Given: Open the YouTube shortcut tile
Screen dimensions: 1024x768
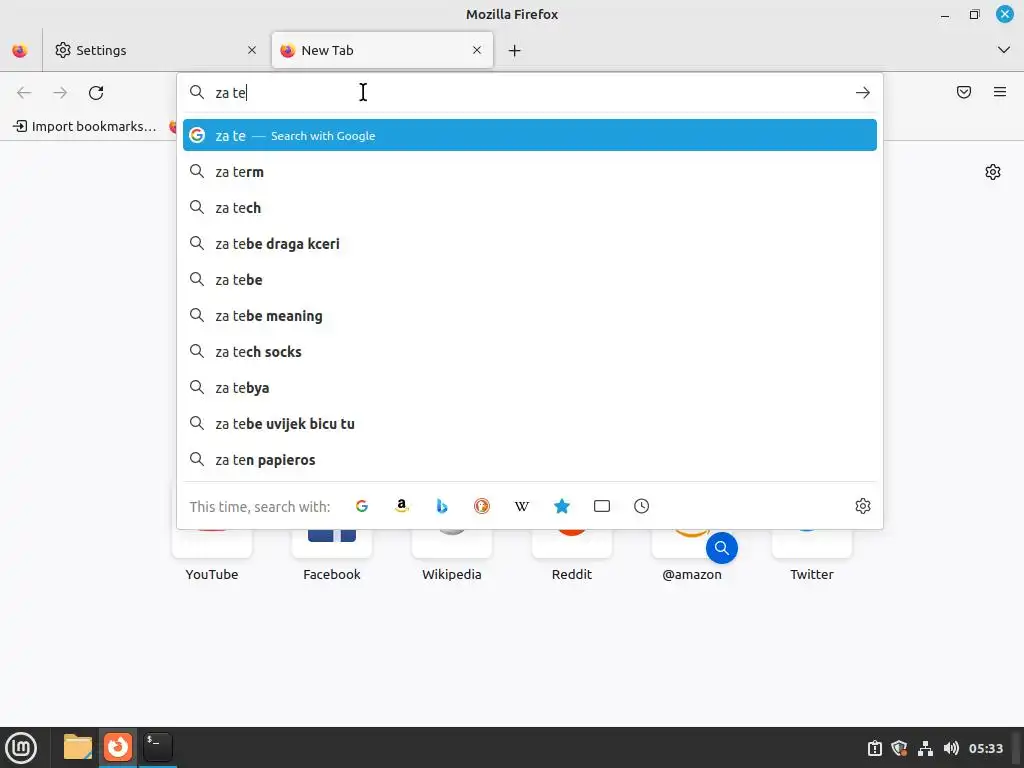Looking at the screenshot, I should tap(212, 555).
